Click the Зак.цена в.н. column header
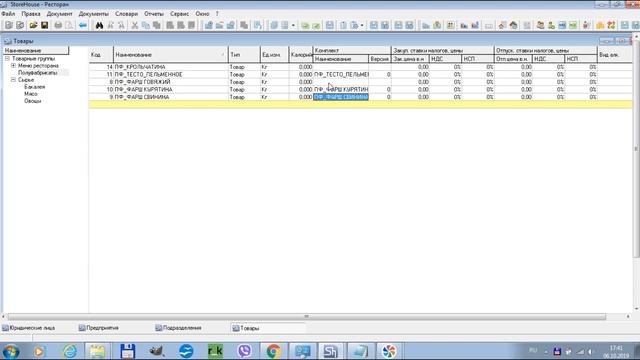This screenshot has width=640, height=360. click(410, 59)
